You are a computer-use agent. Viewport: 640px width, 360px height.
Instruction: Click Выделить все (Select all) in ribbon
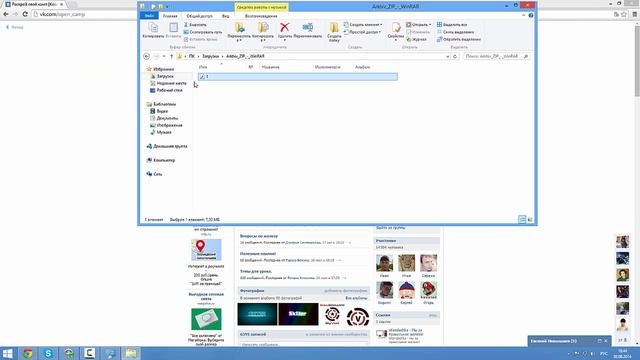452,24
